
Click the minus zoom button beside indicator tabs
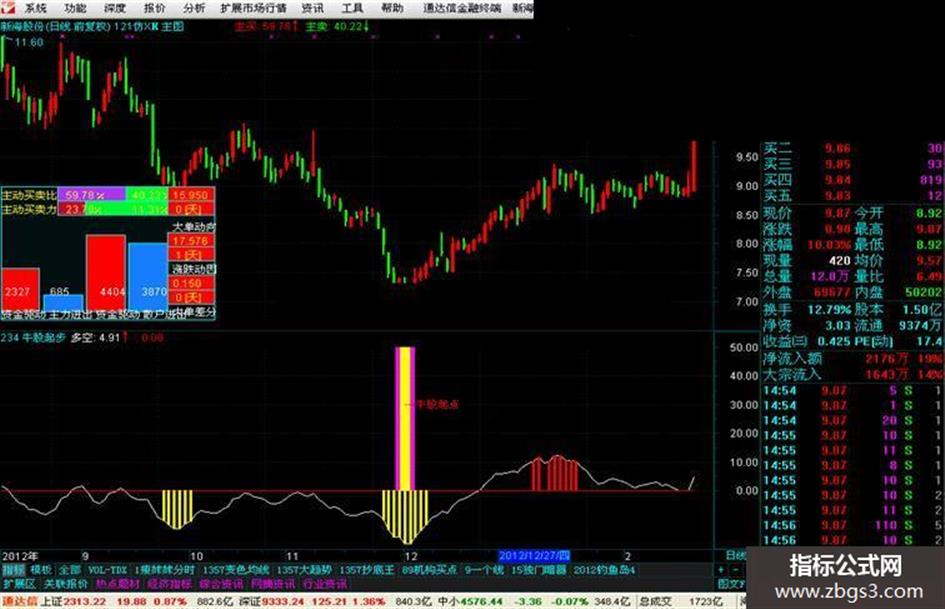(x=735, y=570)
